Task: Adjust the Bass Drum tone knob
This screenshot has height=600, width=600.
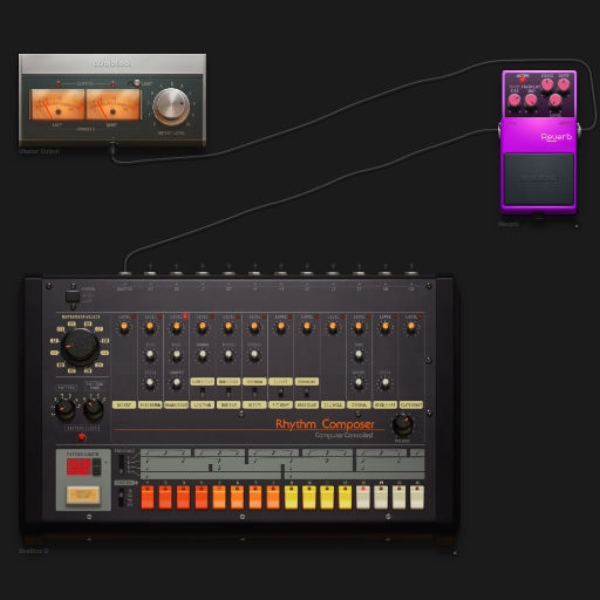Action: [150, 356]
